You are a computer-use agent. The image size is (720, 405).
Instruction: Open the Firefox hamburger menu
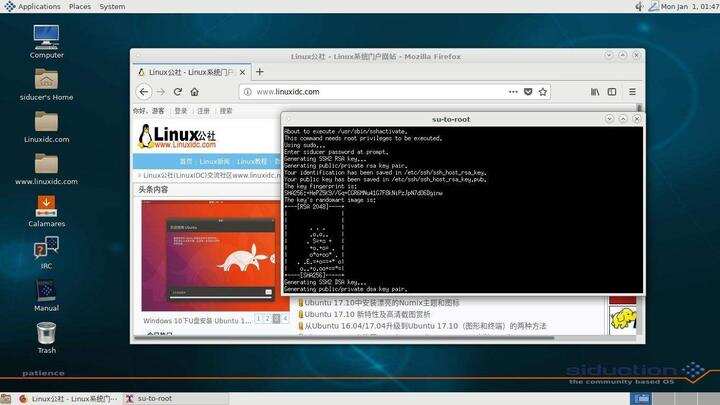pyautogui.click(x=632, y=92)
